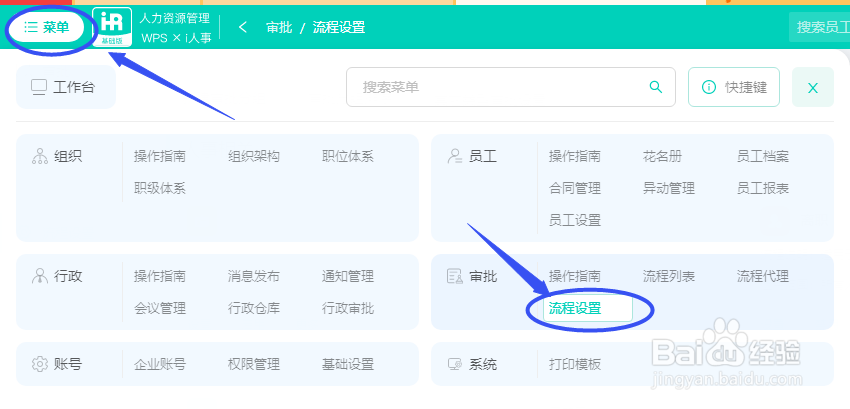850x409 pixels.
Task: Open the 流程设置 menu item
Action: pos(575,308)
